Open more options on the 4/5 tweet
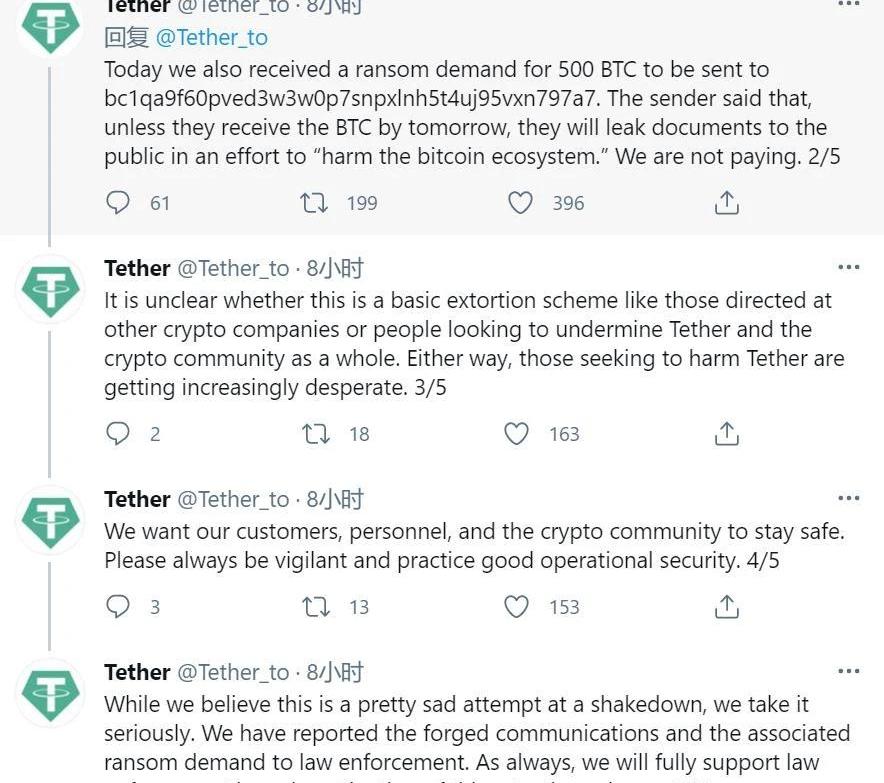The width and height of the screenshot is (884, 783). click(848, 499)
